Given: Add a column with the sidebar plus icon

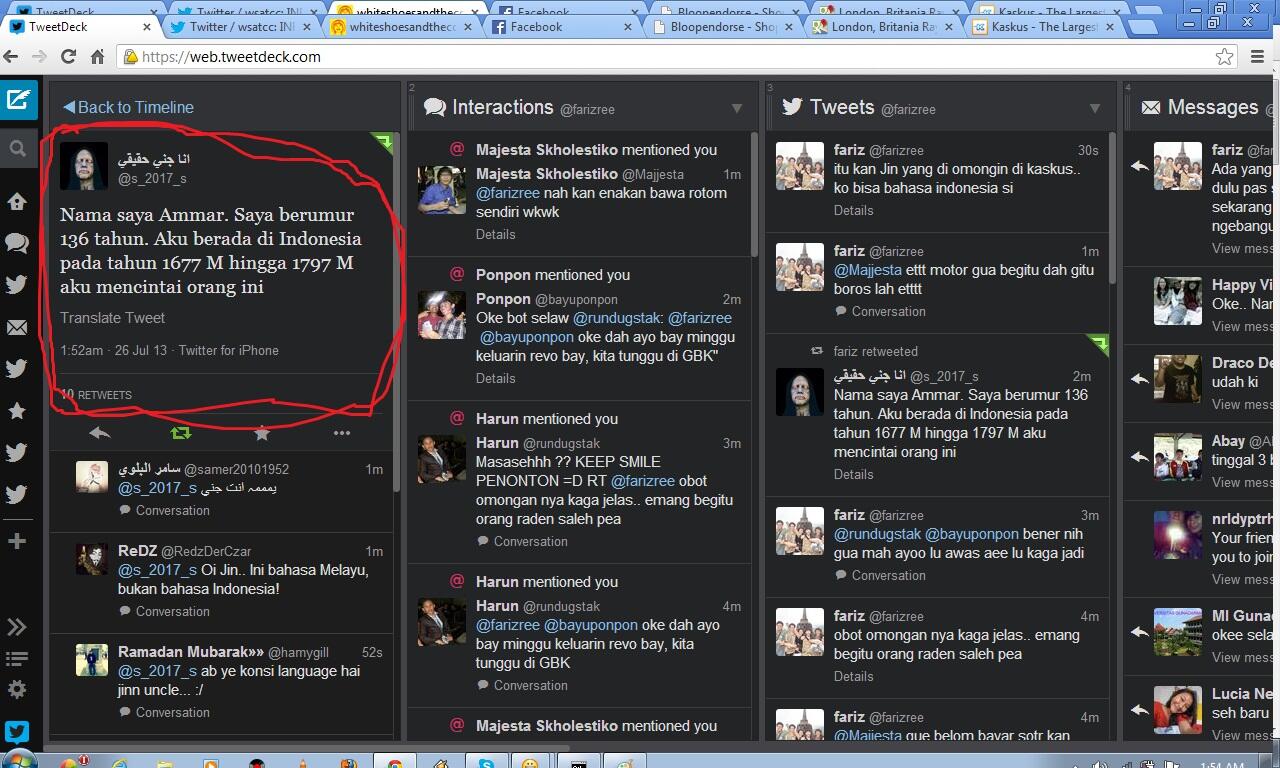Looking at the screenshot, I should 16,541.
